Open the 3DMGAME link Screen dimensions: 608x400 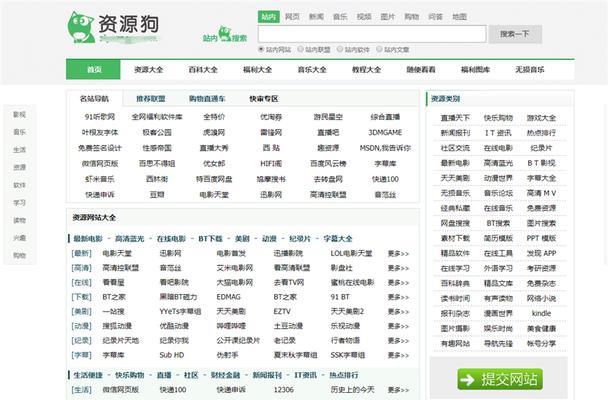click(385, 133)
